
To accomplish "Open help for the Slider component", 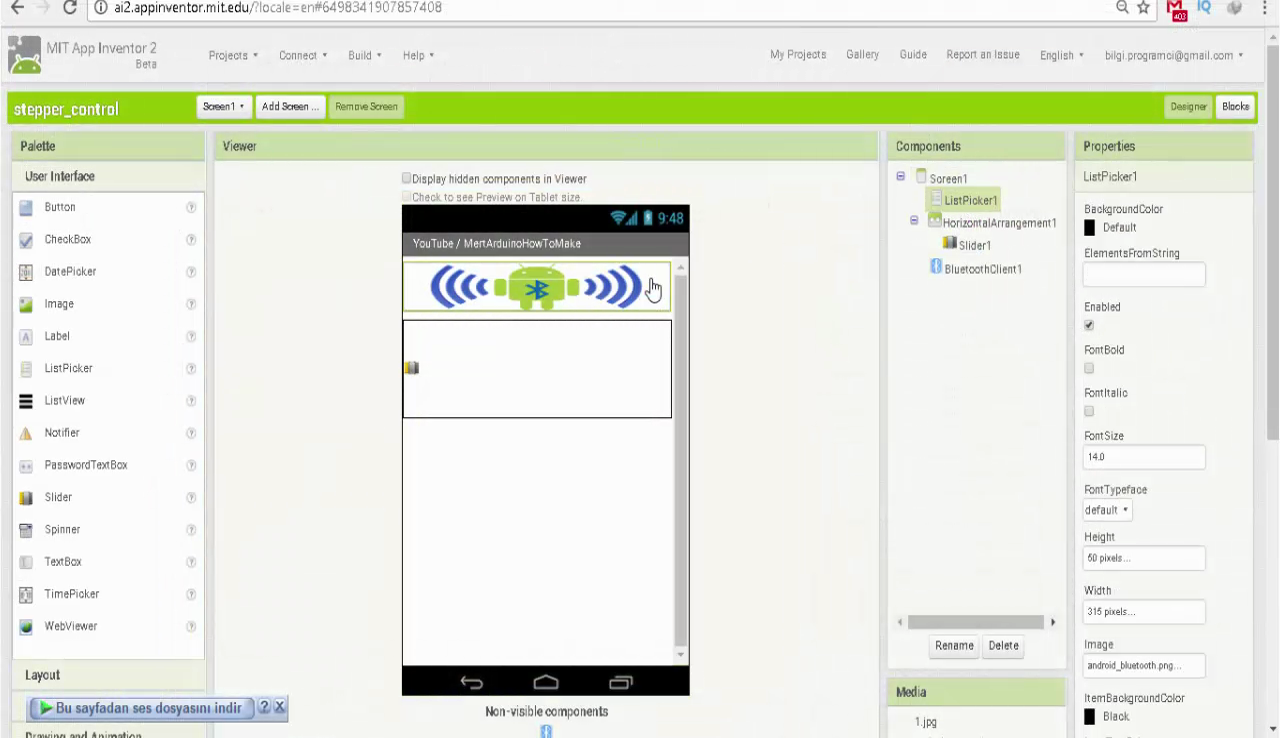I will pos(191,497).
